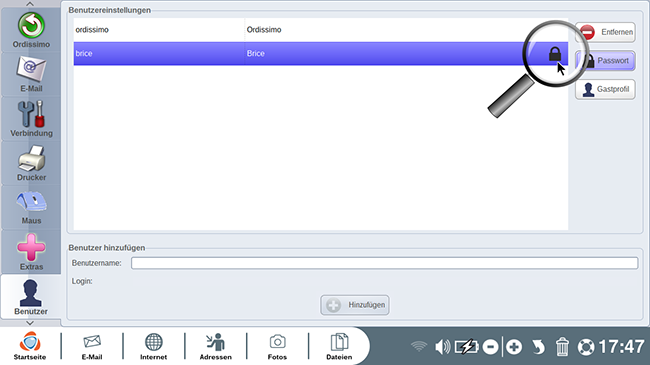Click the Entfernen remove button
Screen dimensions: 650x365
605,32
